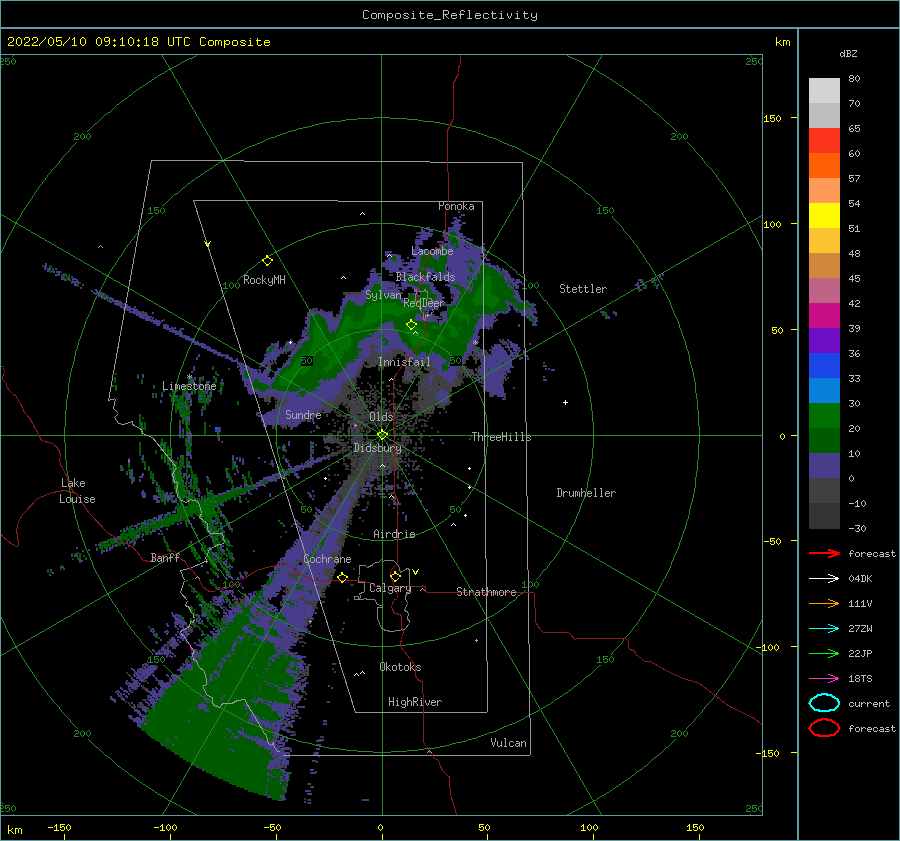Click the current legend text

[869, 703]
